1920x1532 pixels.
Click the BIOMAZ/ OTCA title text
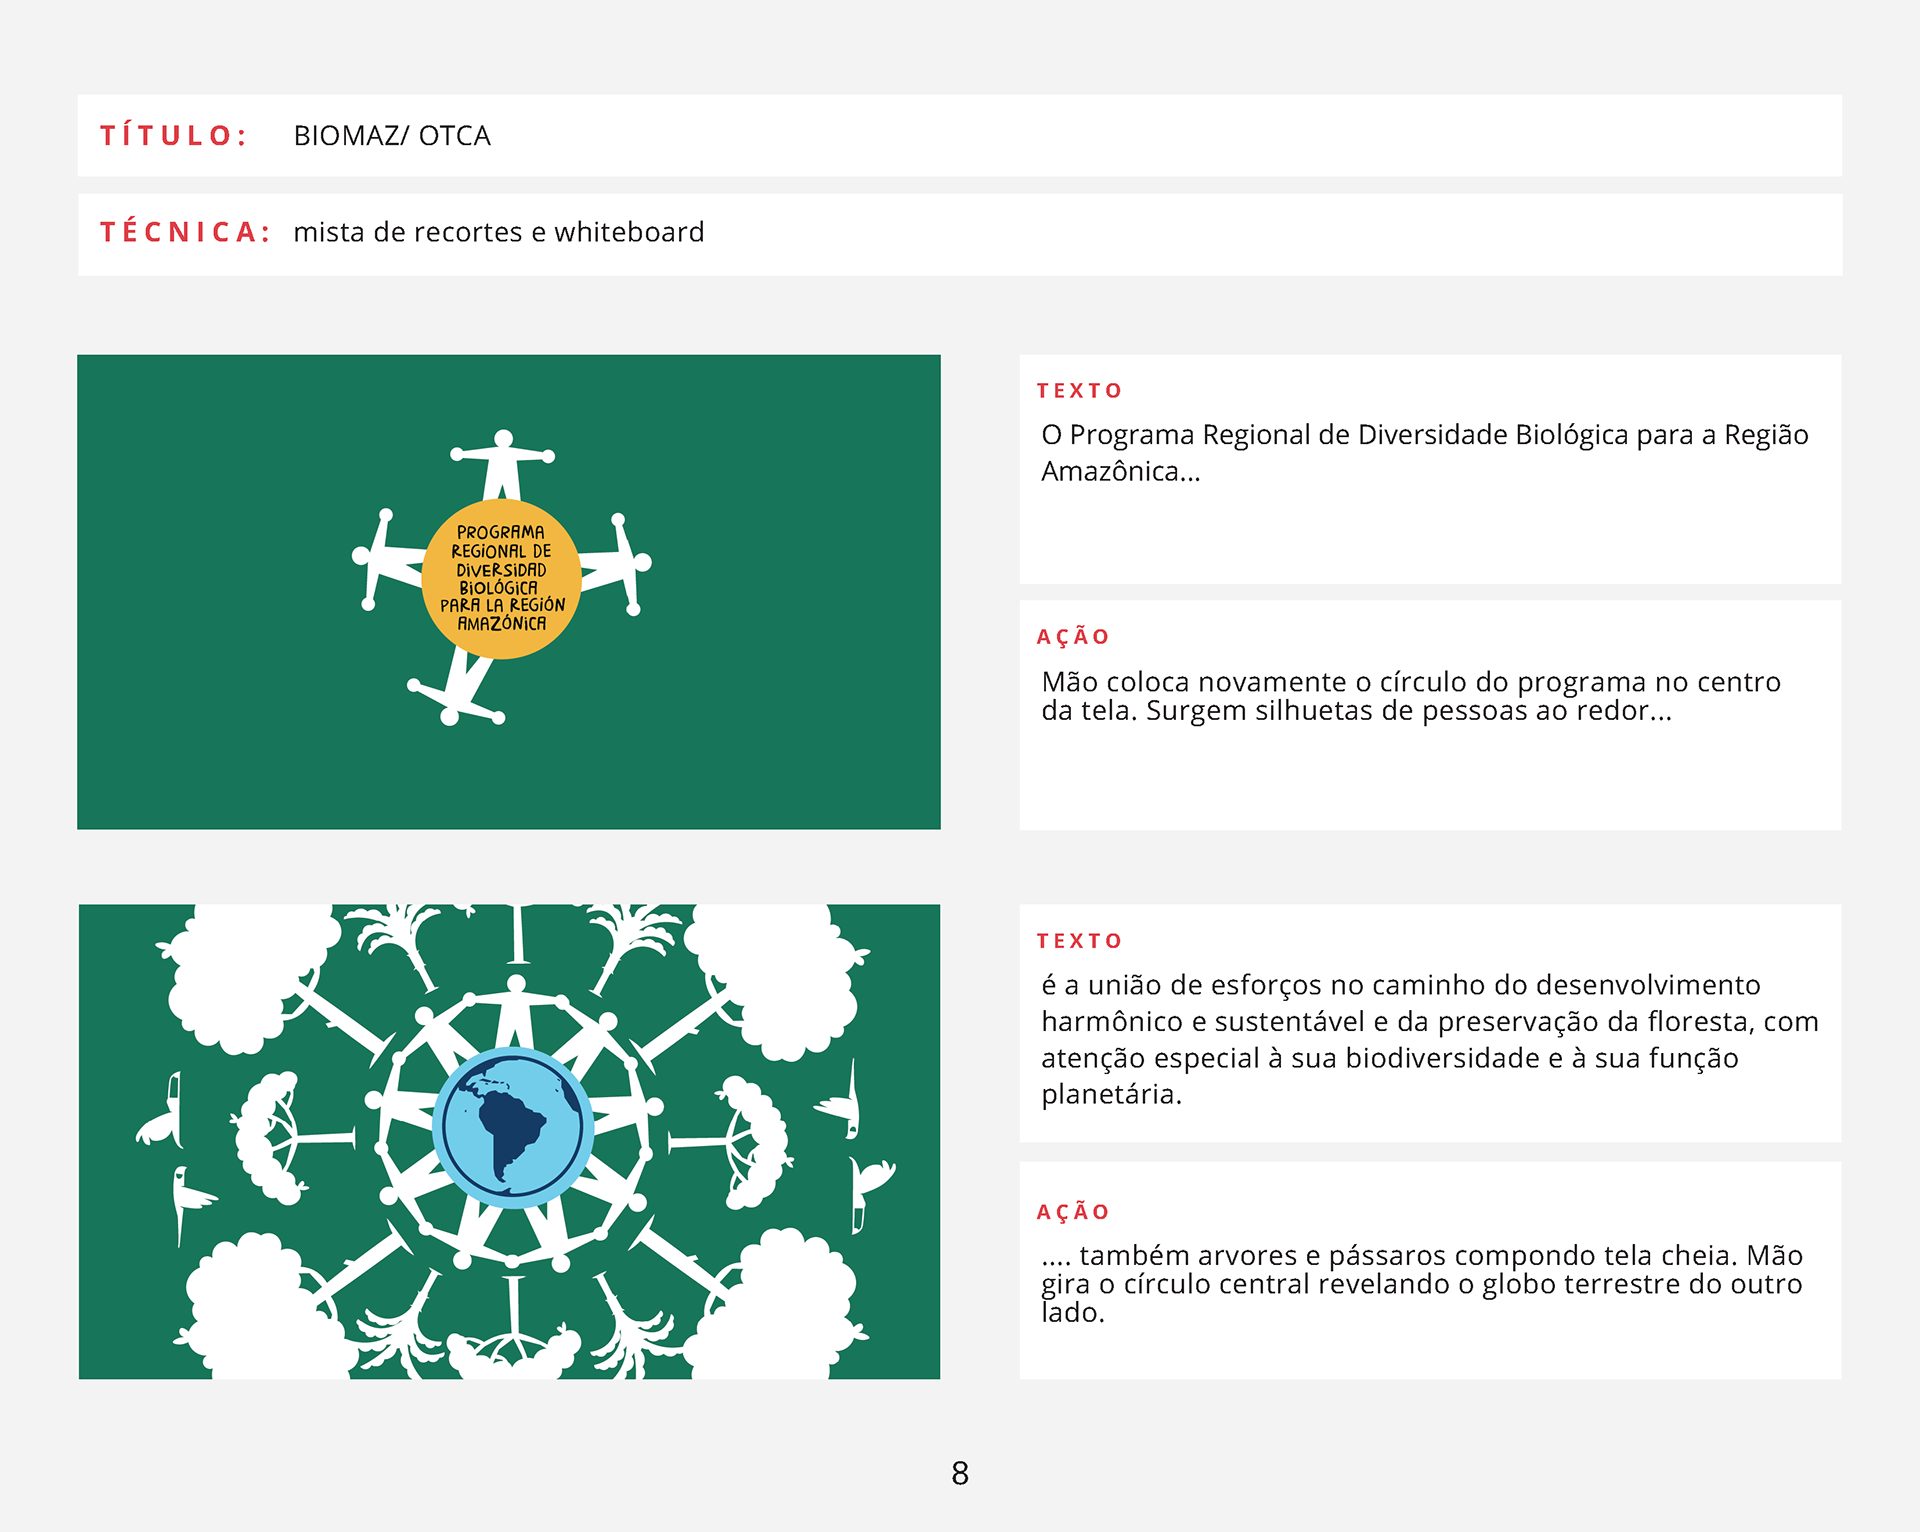click(392, 136)
